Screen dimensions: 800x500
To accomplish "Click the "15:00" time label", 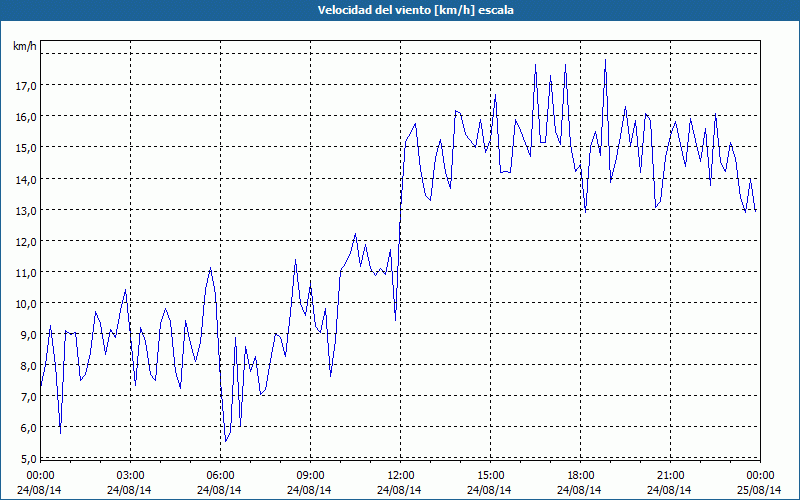I will tap(490, 476).
